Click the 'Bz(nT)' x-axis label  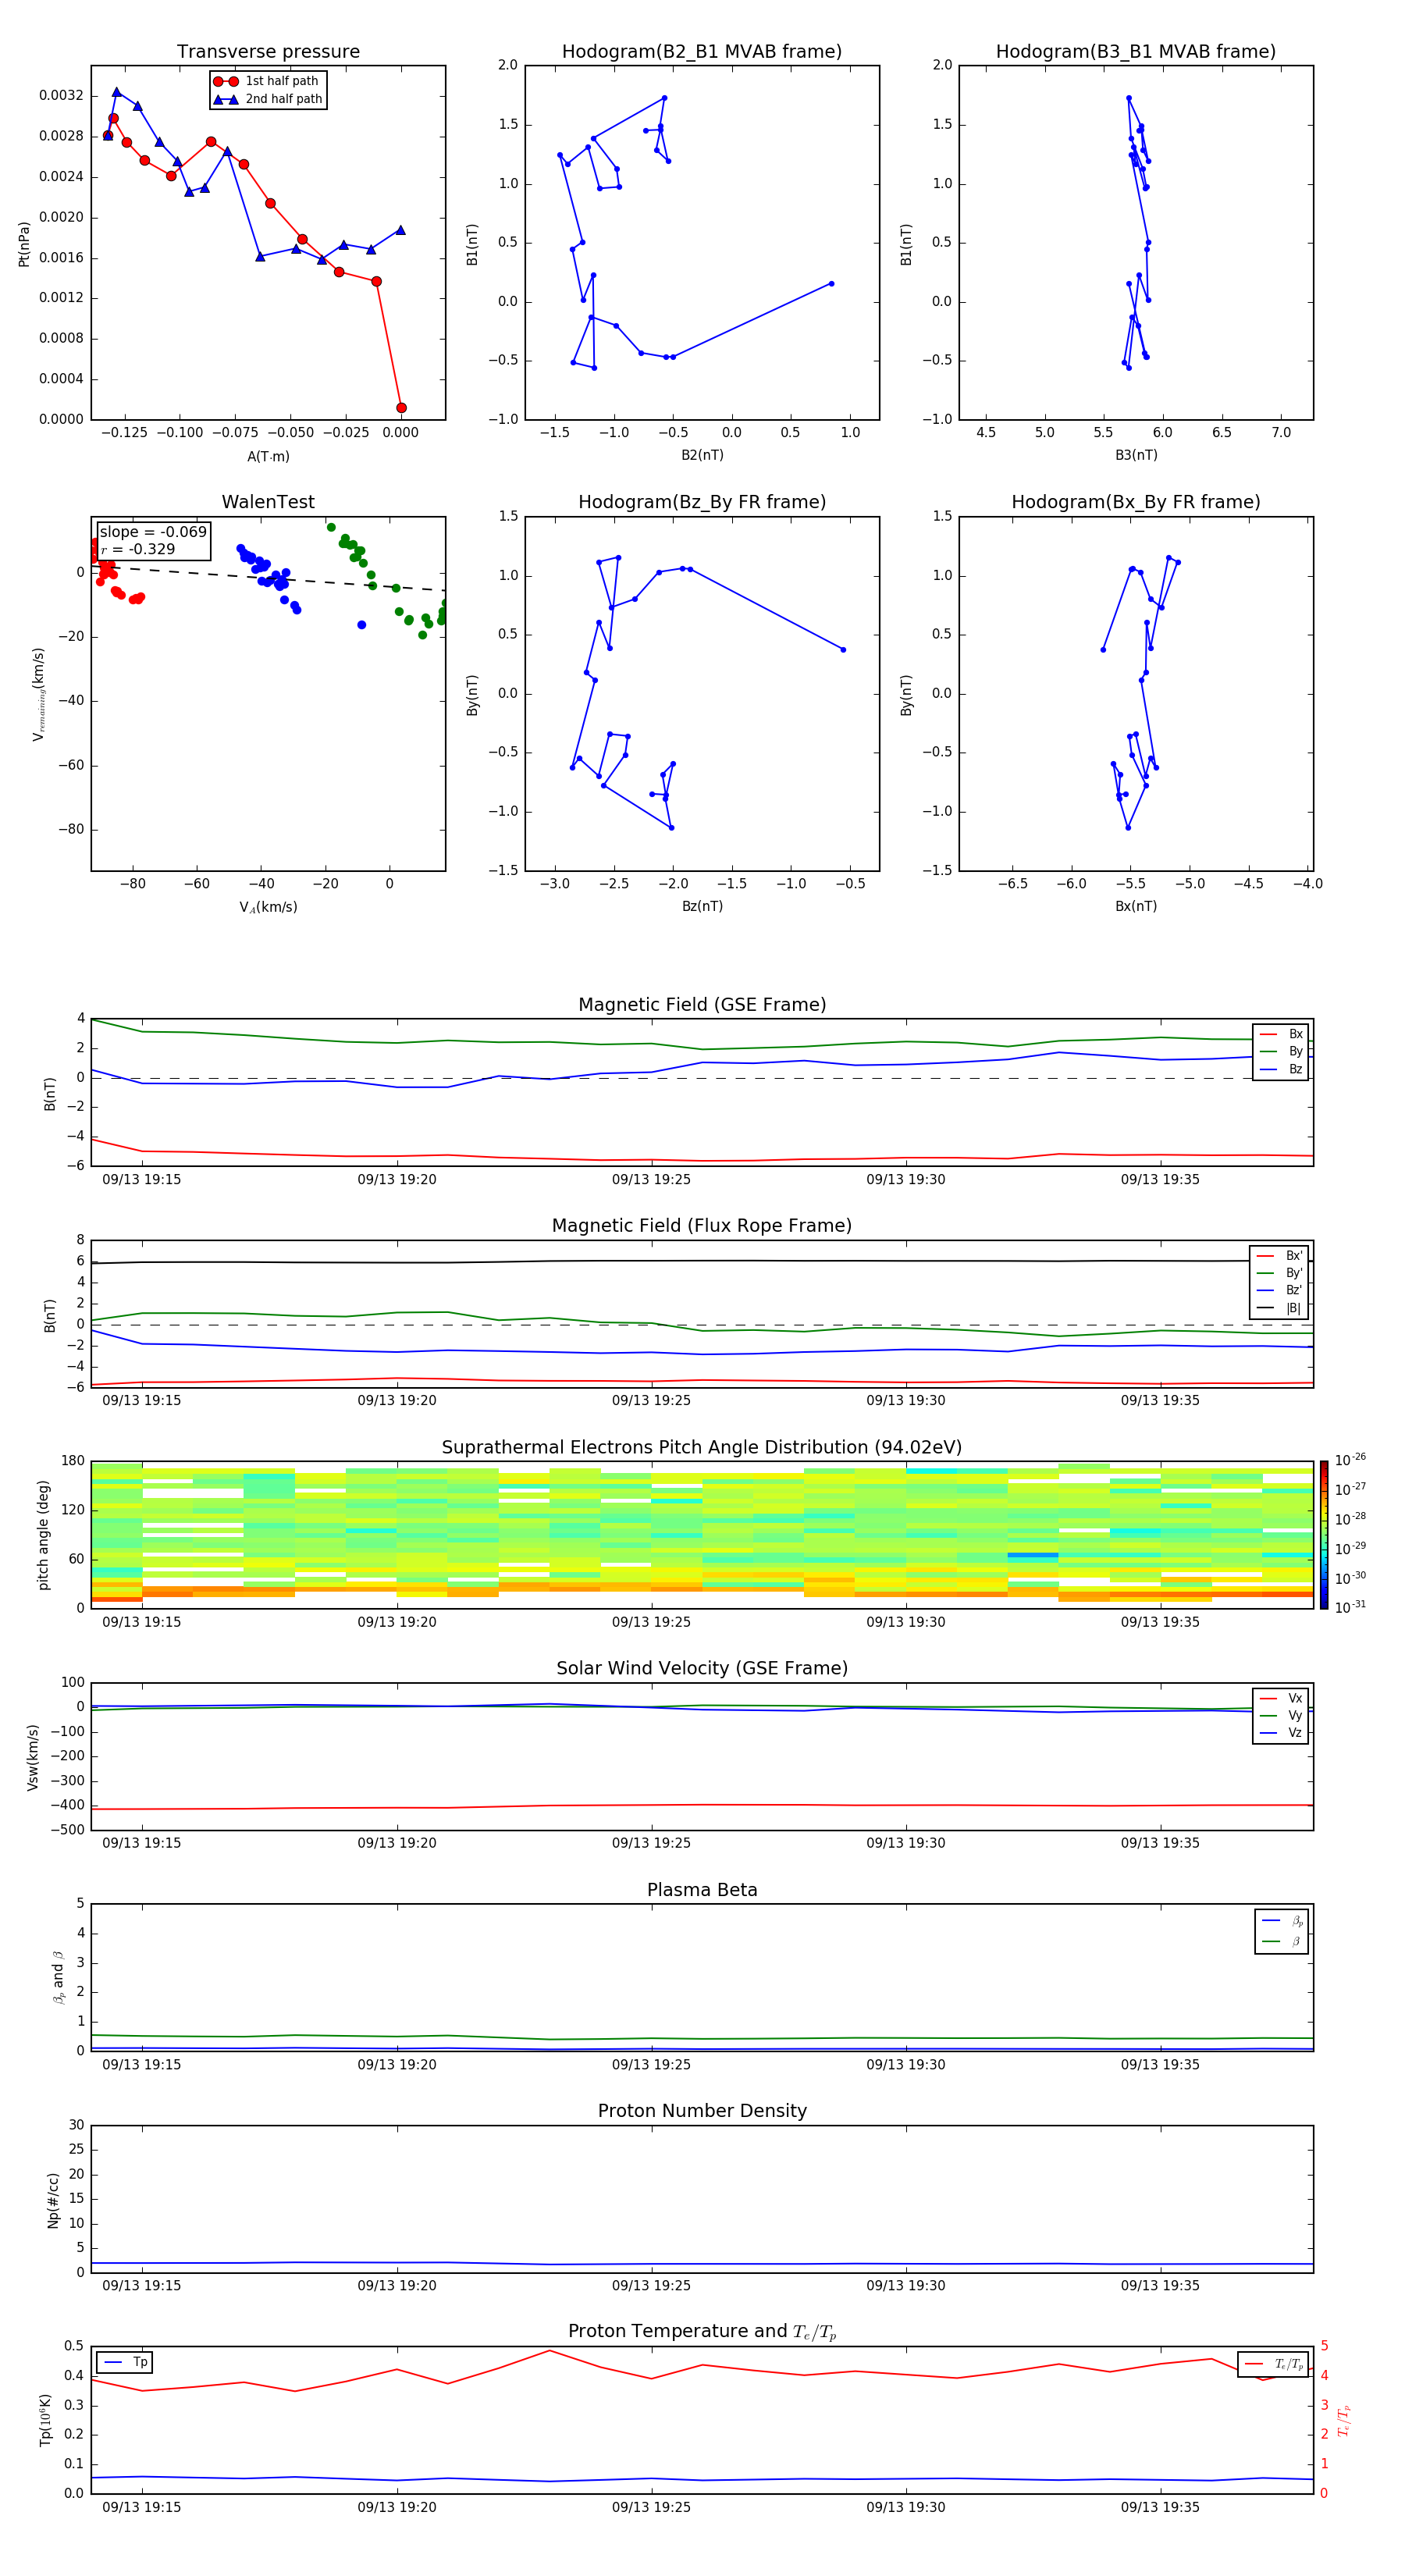tap(702, 906)
